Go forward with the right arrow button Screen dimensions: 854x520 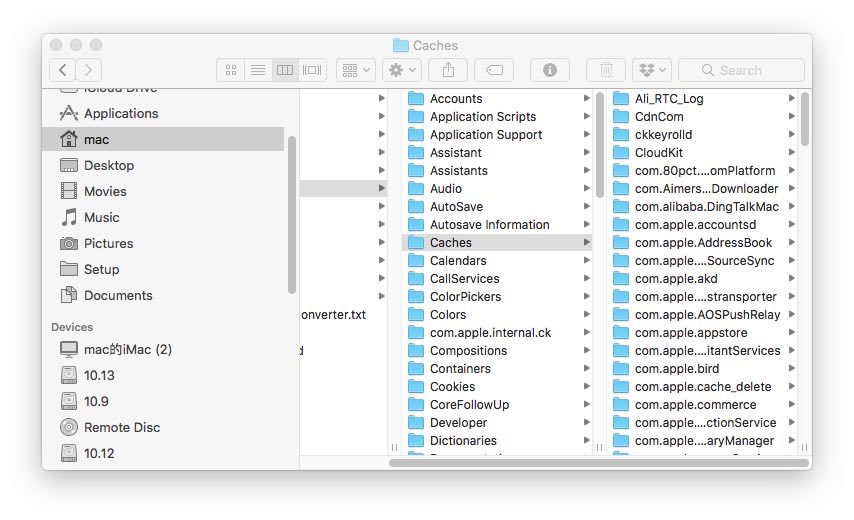(88, 70)
